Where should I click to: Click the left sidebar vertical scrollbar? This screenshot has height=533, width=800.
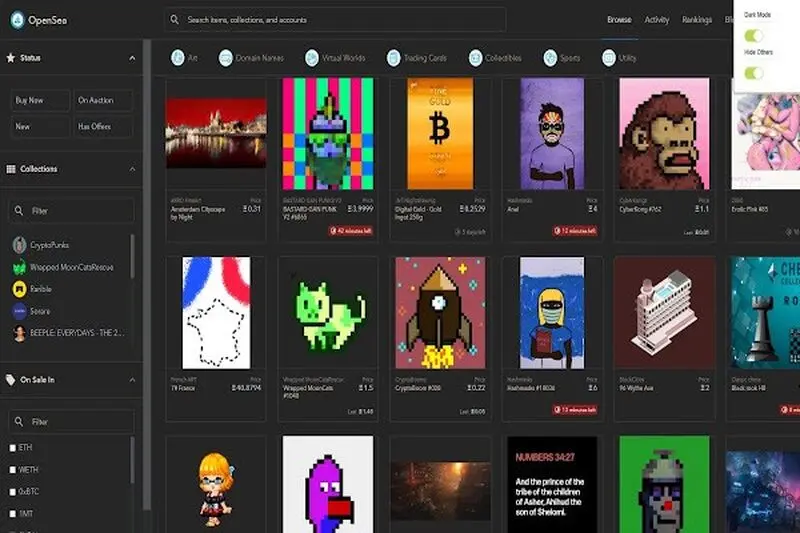coord(147,275)
